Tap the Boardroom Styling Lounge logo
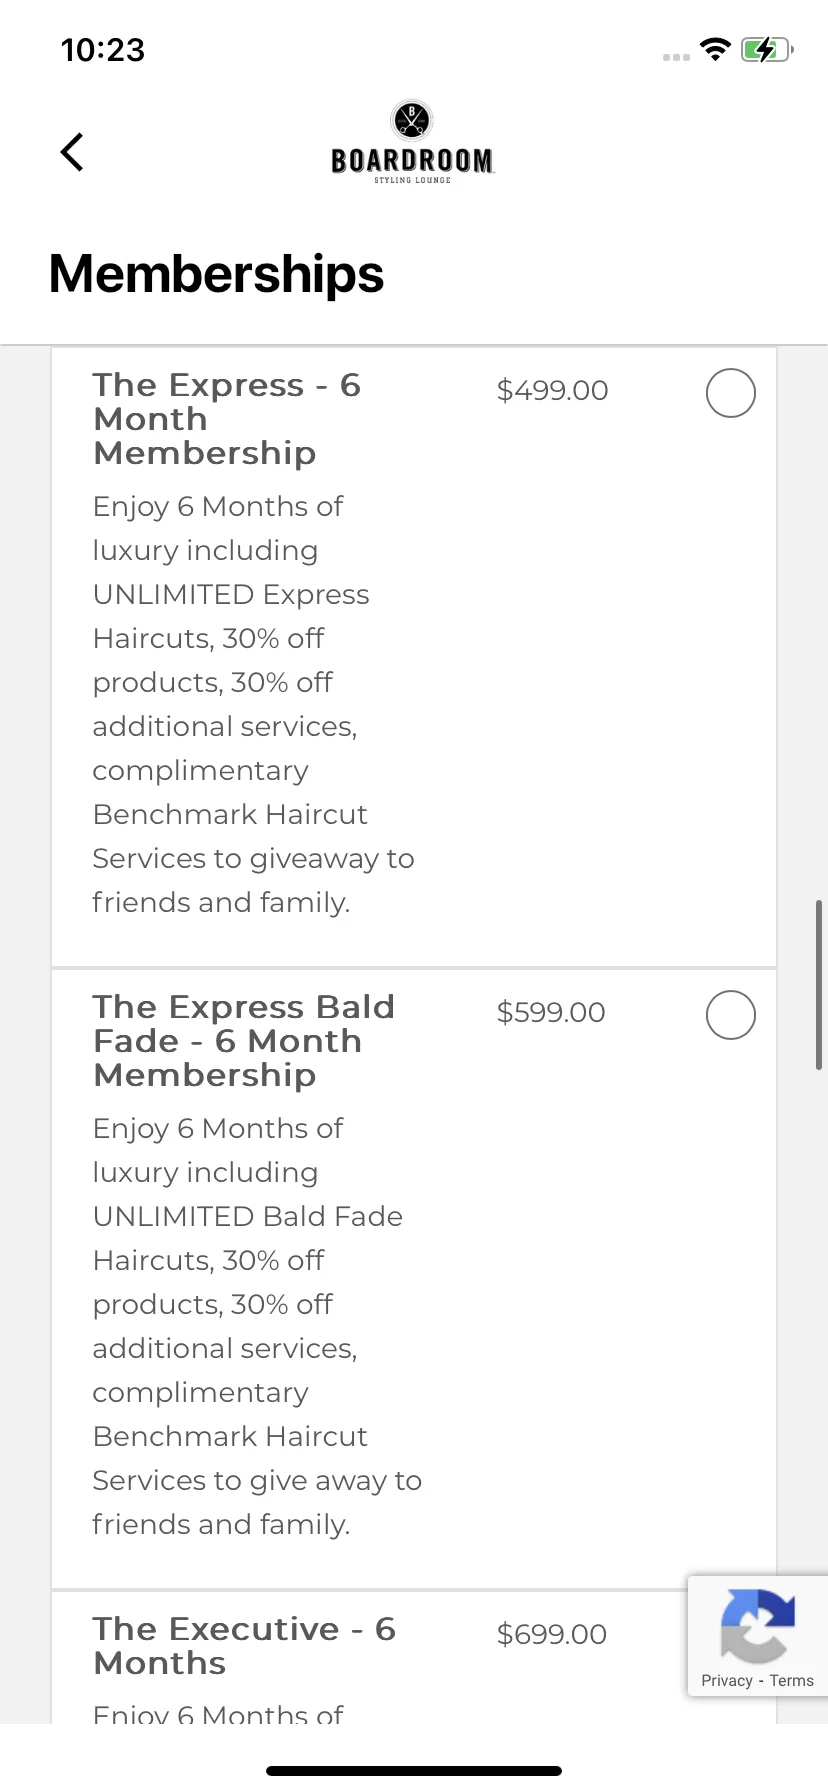Image resolution: width=828 pixels, height=1792 pixels. click(412, 142)
